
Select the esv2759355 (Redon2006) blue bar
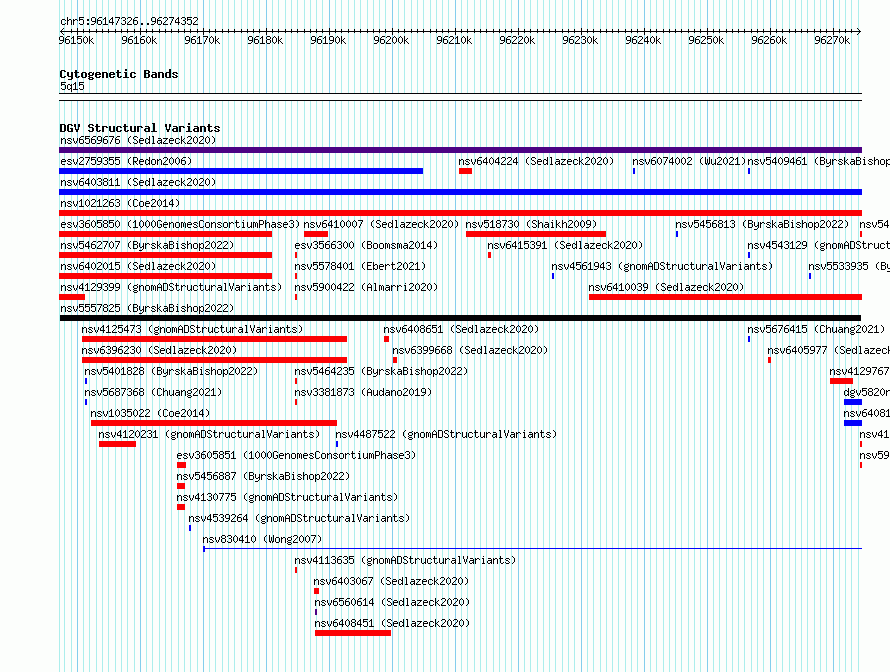tap(241, 171)
